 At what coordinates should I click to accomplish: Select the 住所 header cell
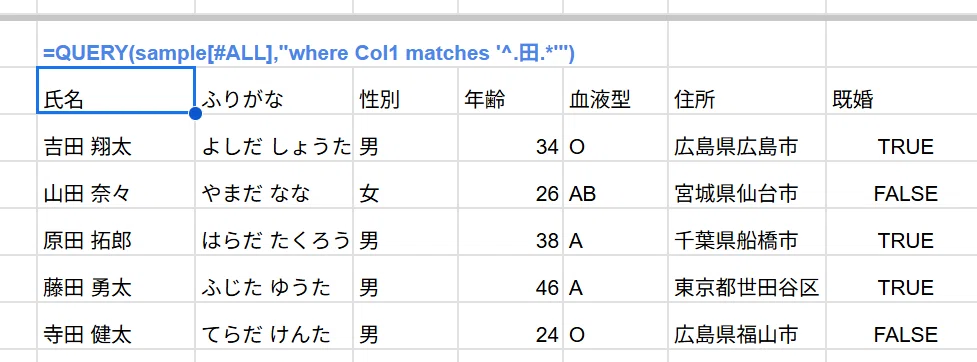(x=746, y=90)
